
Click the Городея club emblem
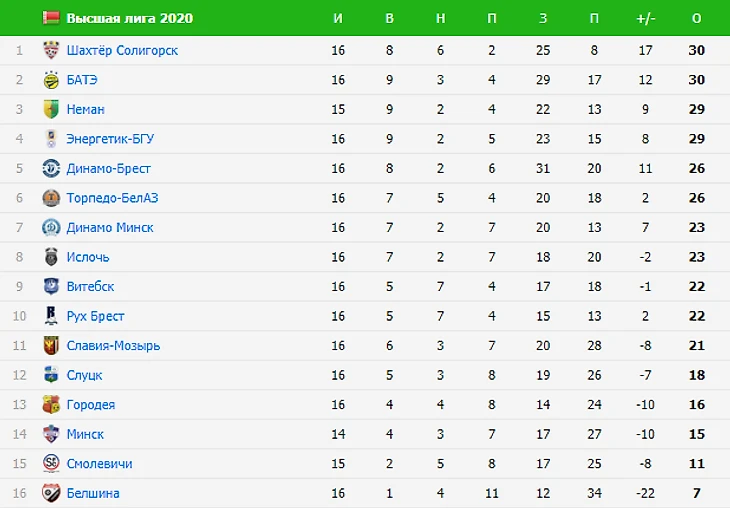pos(51,405)
